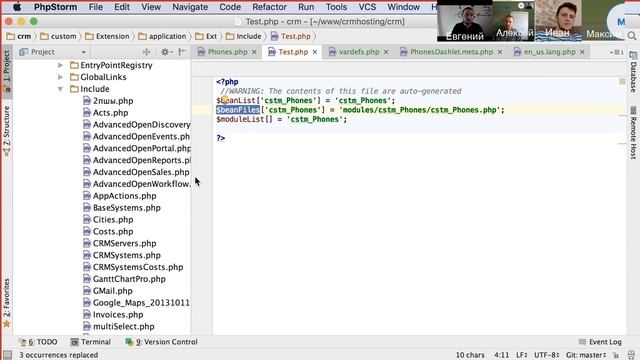Click the crm breadcrumb folder
Image resolution: width=640 pixels, height=360 pixels.
pyautogui.click(x=19, y=36)
